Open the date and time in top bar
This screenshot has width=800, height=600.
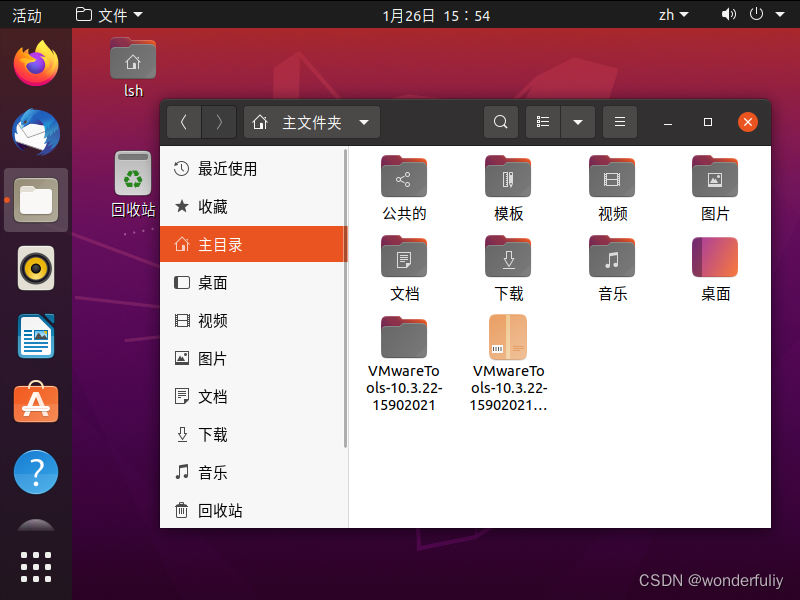[436, 16]
